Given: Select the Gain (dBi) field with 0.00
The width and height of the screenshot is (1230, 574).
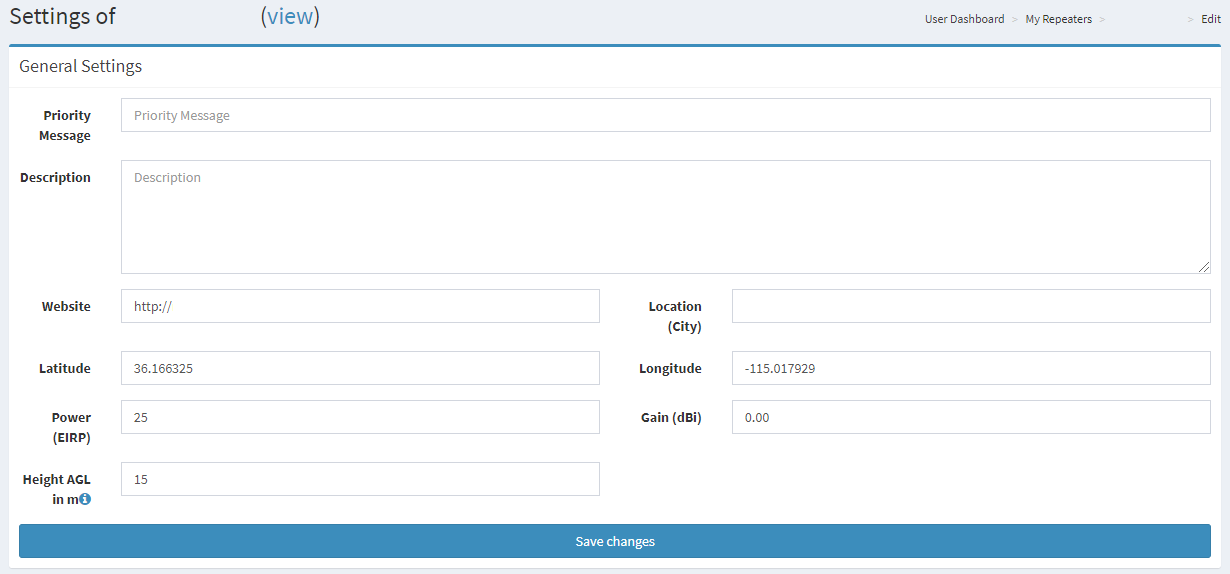Looking at the screenshot, I should click(x=971, y=417).
